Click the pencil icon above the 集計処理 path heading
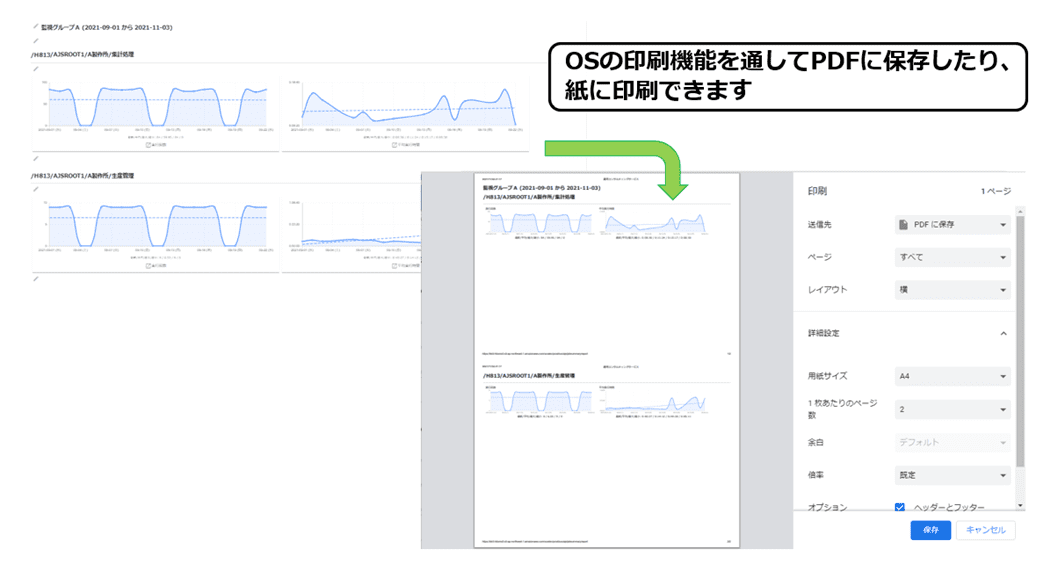 point(35,41)
